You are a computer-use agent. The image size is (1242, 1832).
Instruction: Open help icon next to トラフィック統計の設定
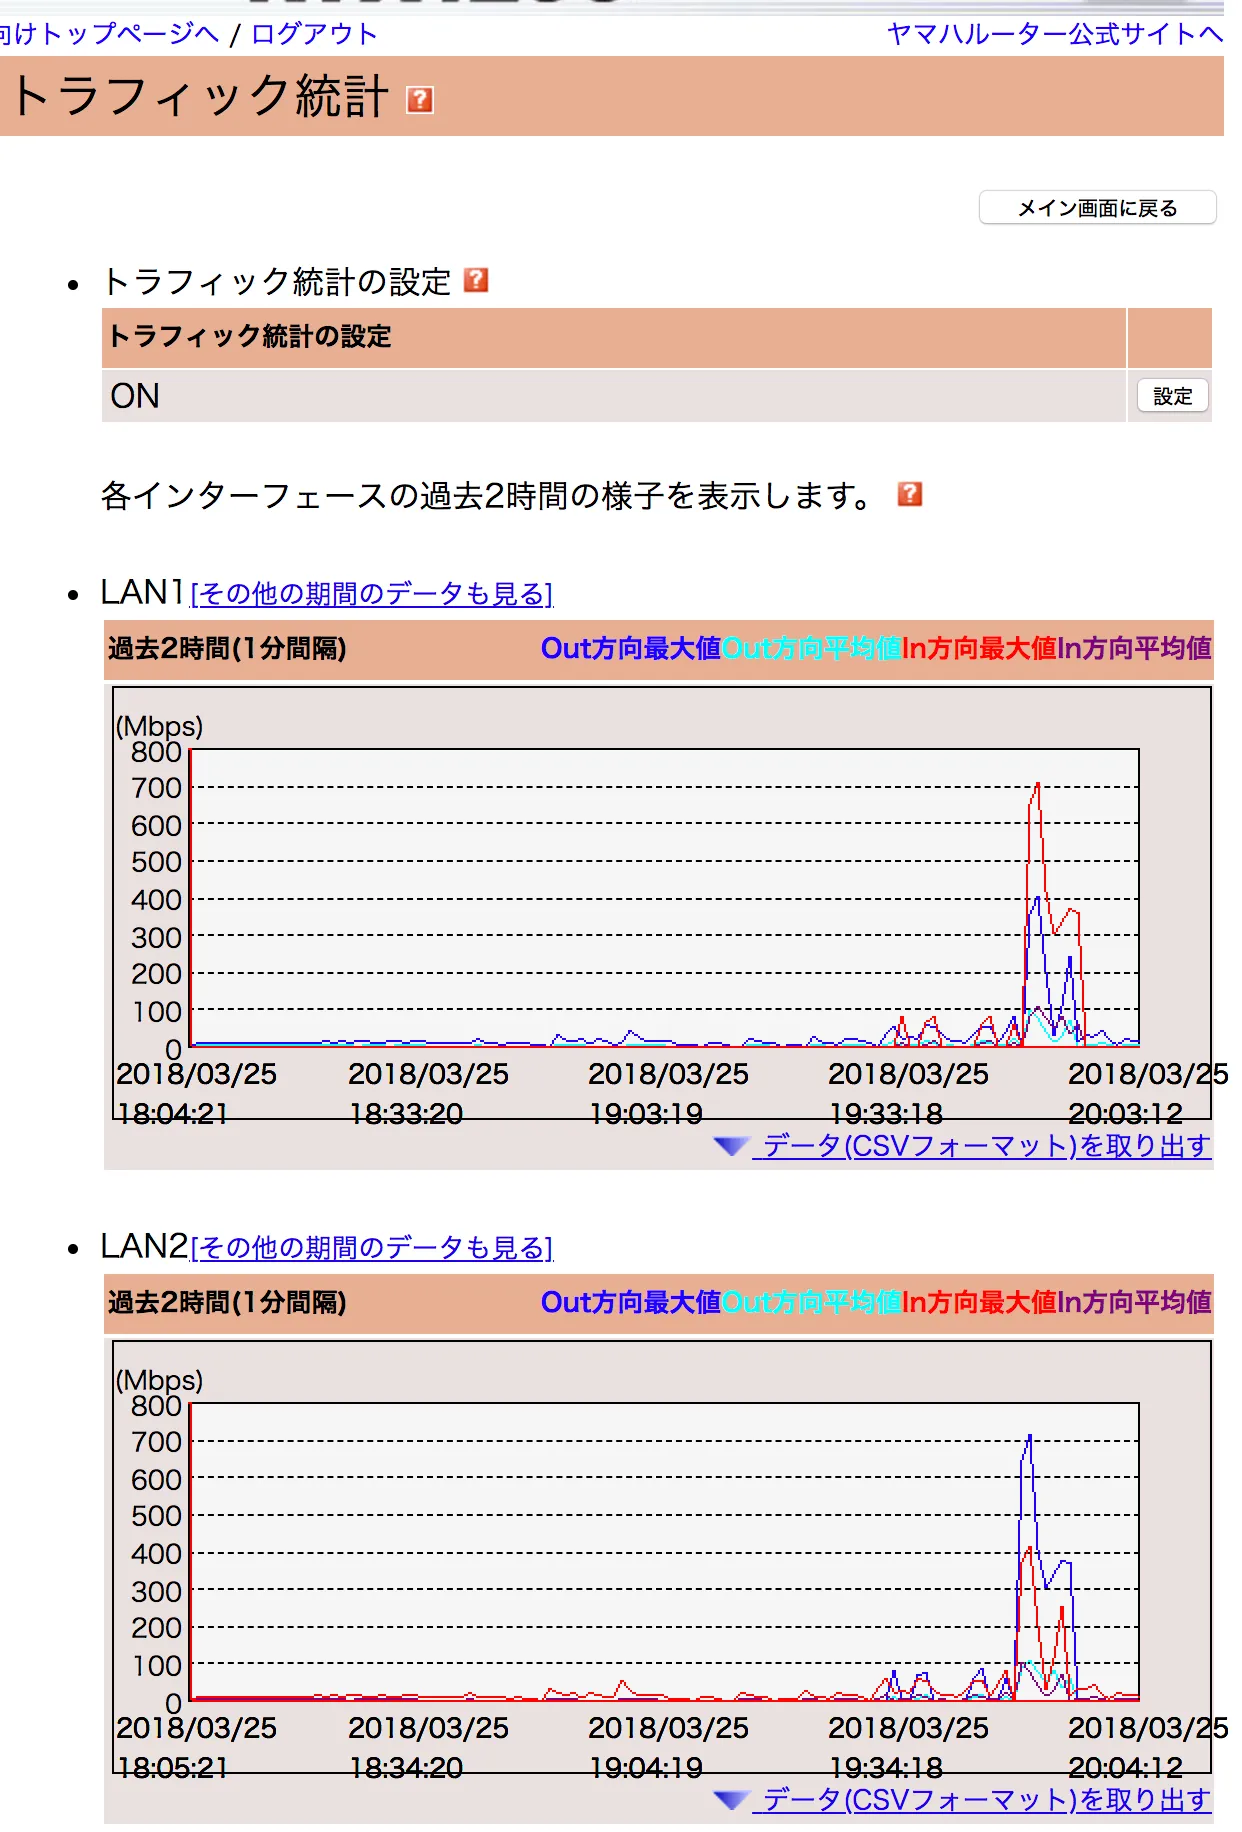(476, 280)
